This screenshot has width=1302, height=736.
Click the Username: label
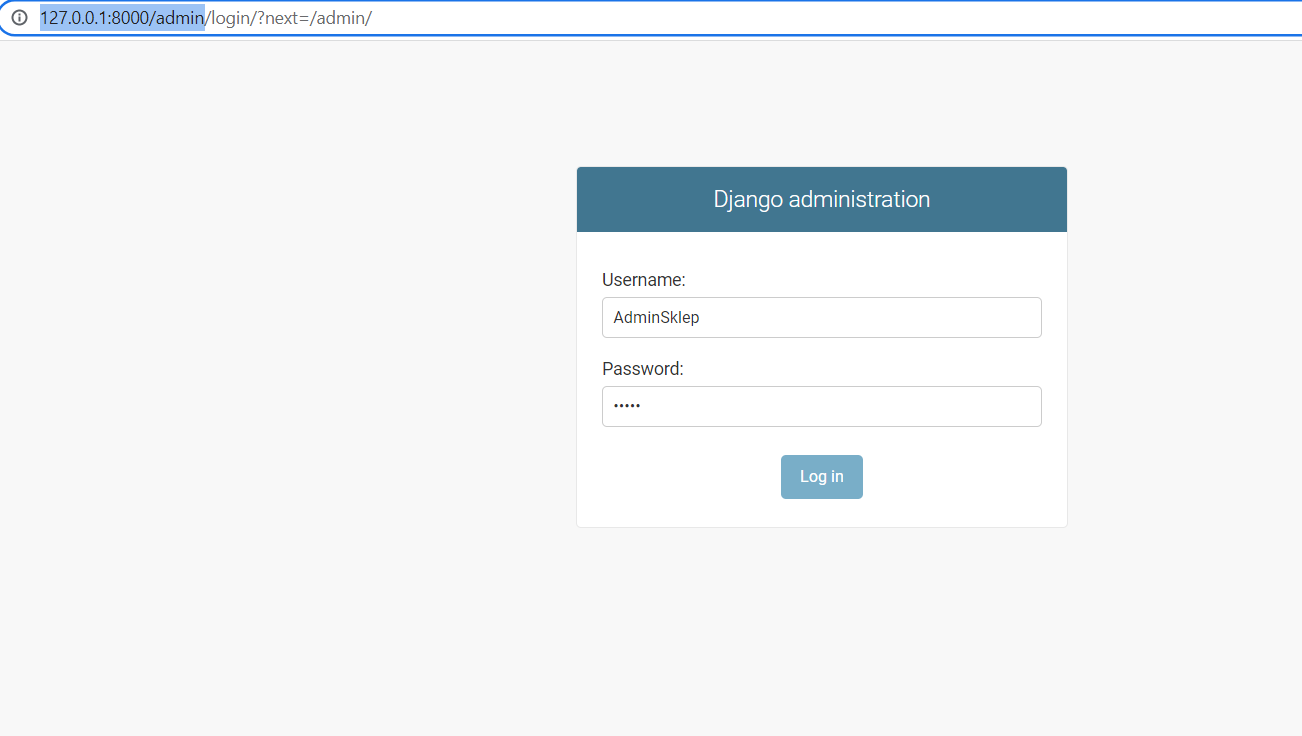(x=644, y=280)
